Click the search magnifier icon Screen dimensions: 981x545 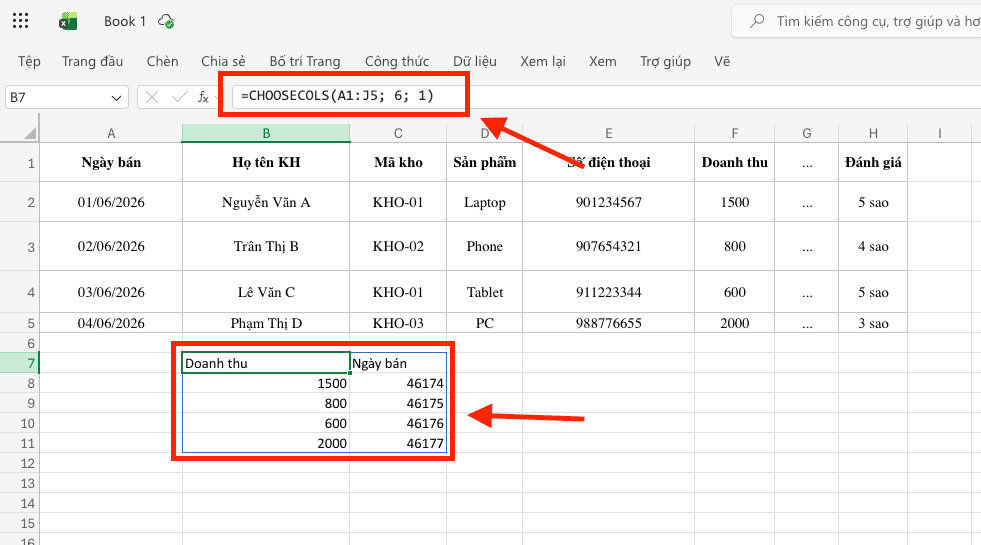coord(757,21)
